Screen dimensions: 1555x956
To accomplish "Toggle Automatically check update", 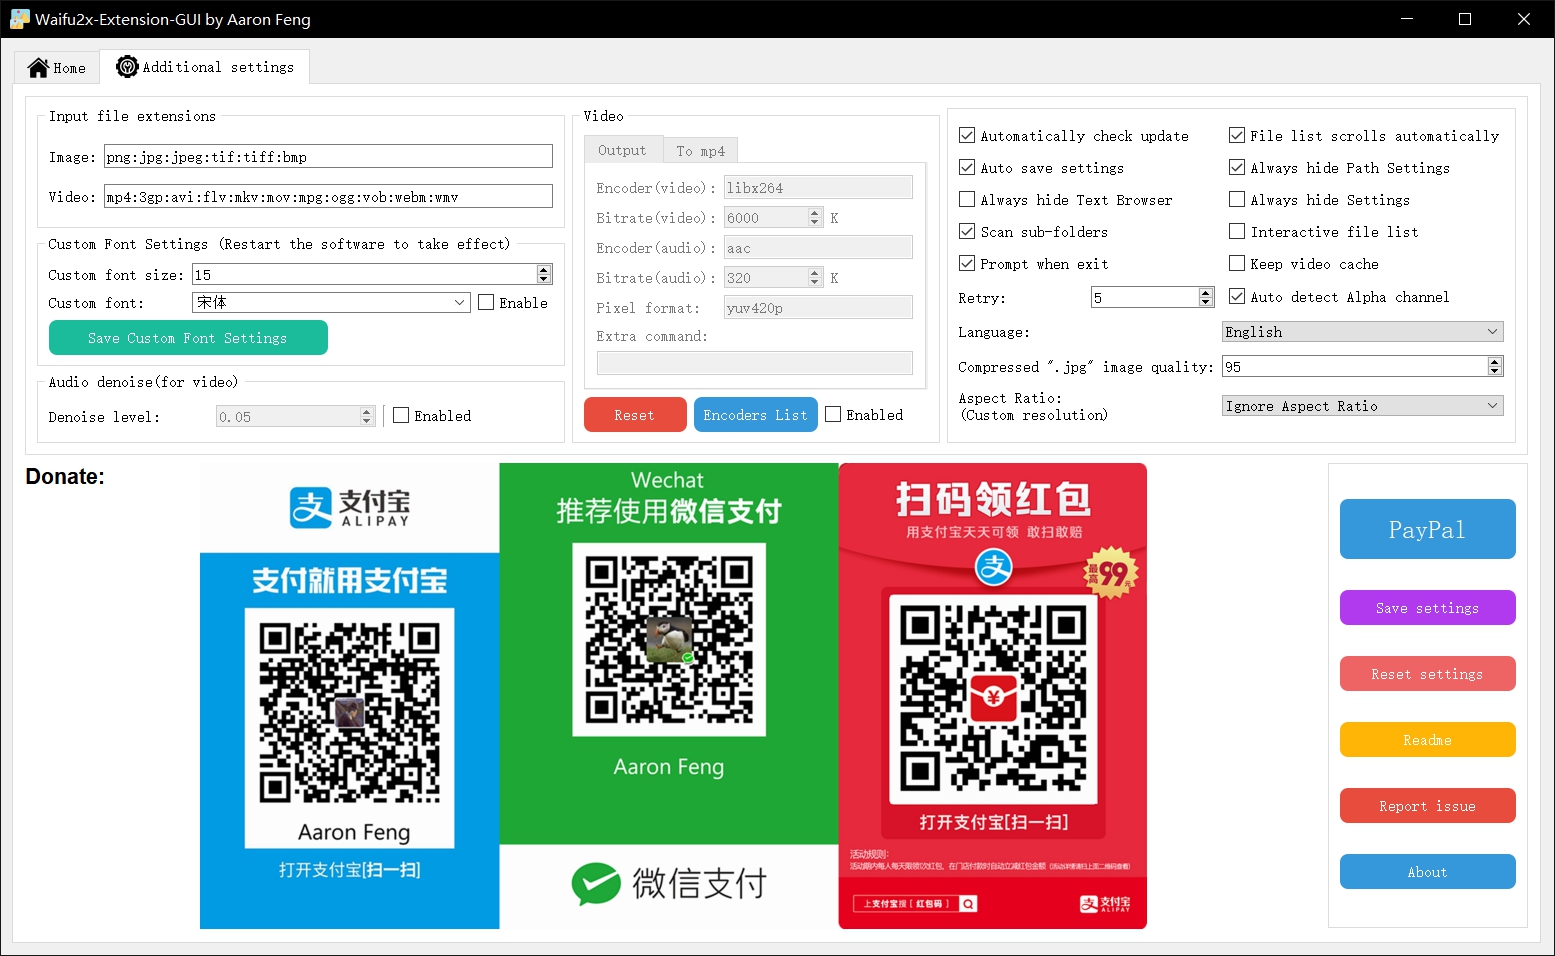I will (x=967, y=135).
